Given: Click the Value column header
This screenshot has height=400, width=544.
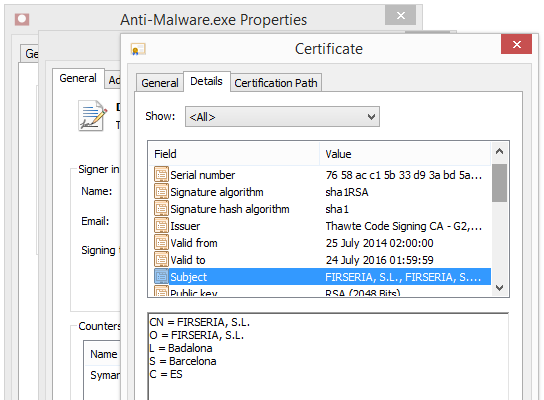Looking at the screenshot, I should point(405,154).
